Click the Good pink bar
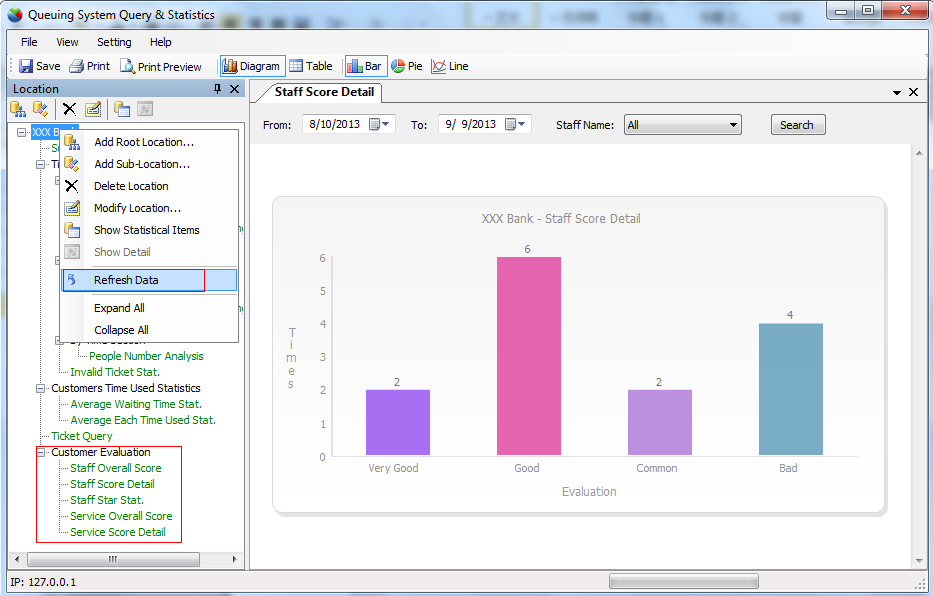 (x=528, y=356)
